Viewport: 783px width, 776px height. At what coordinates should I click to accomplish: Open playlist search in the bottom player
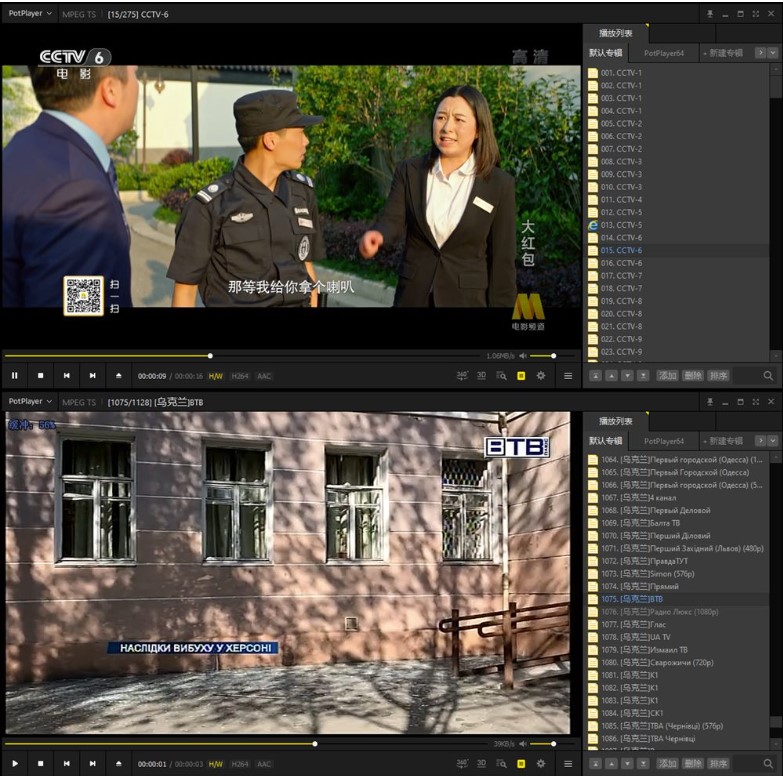[768, 764]
